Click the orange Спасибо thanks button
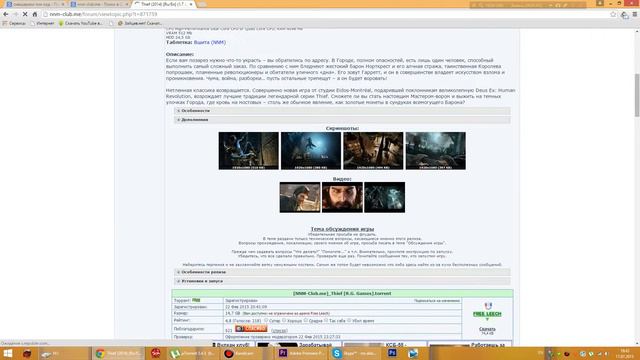 251,329
